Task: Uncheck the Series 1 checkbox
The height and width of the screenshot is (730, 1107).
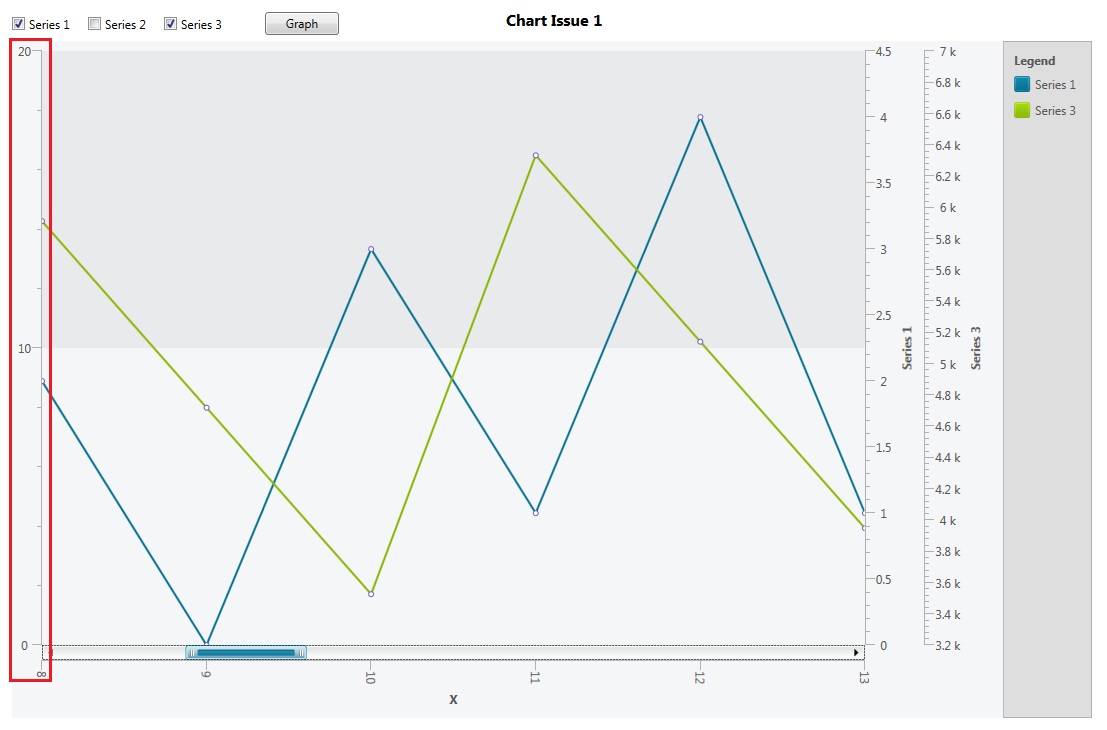Action: (x=18, y=24)
